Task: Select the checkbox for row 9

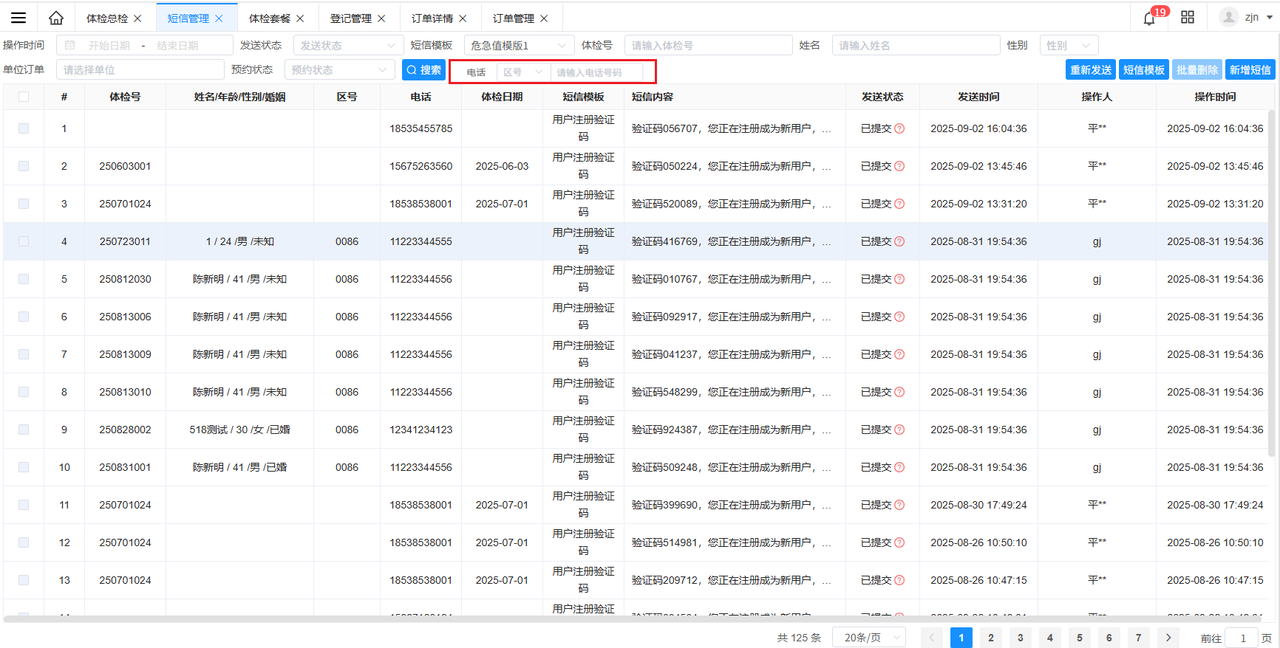Action: [x=24, y=429]
